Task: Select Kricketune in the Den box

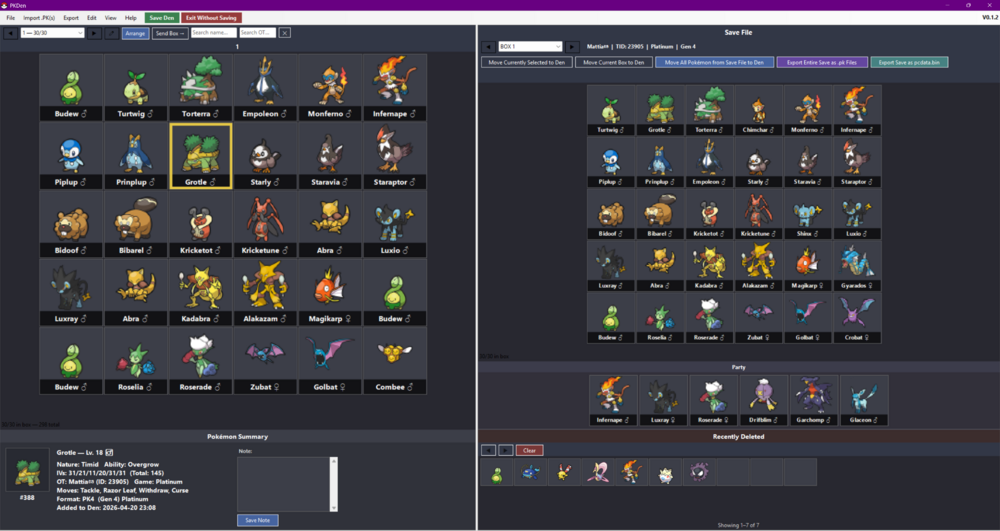Action: (x=265, y=224)
